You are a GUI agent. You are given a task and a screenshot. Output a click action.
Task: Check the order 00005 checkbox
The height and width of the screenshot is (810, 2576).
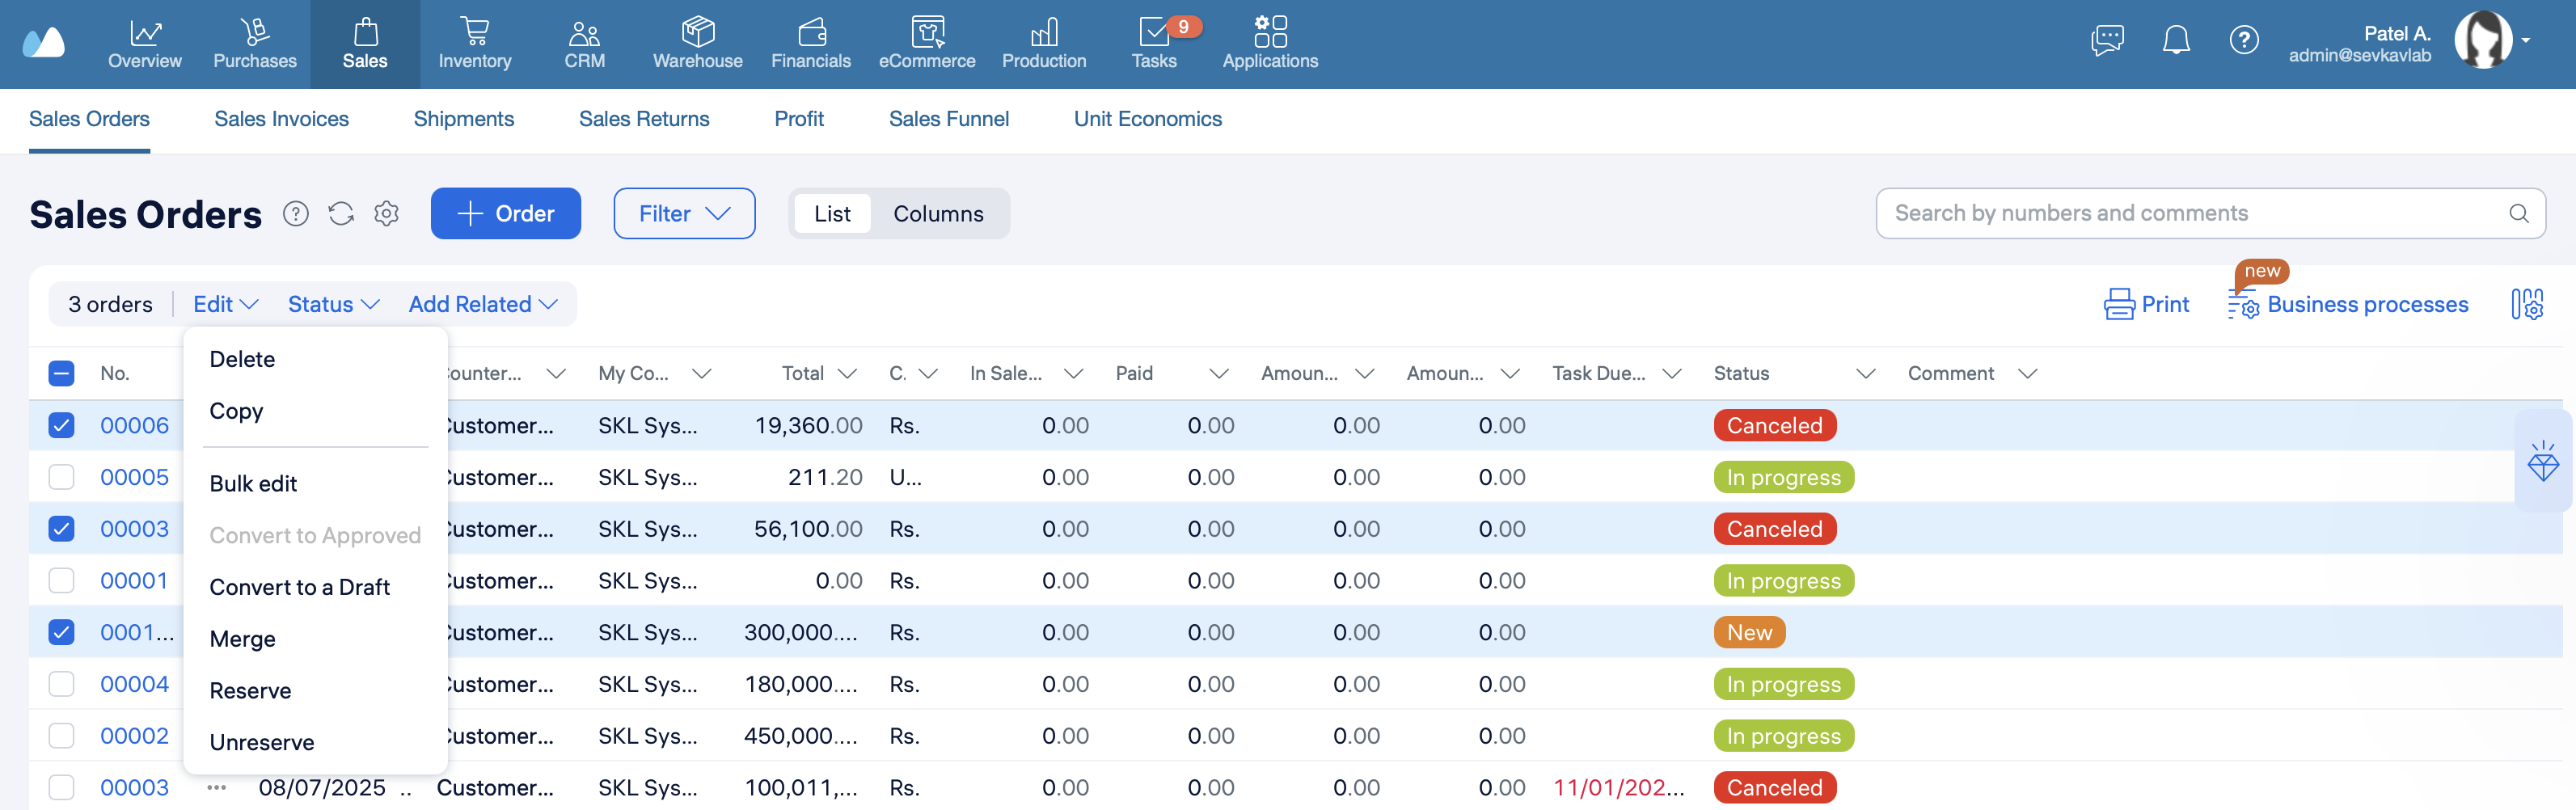coord(61,477)
